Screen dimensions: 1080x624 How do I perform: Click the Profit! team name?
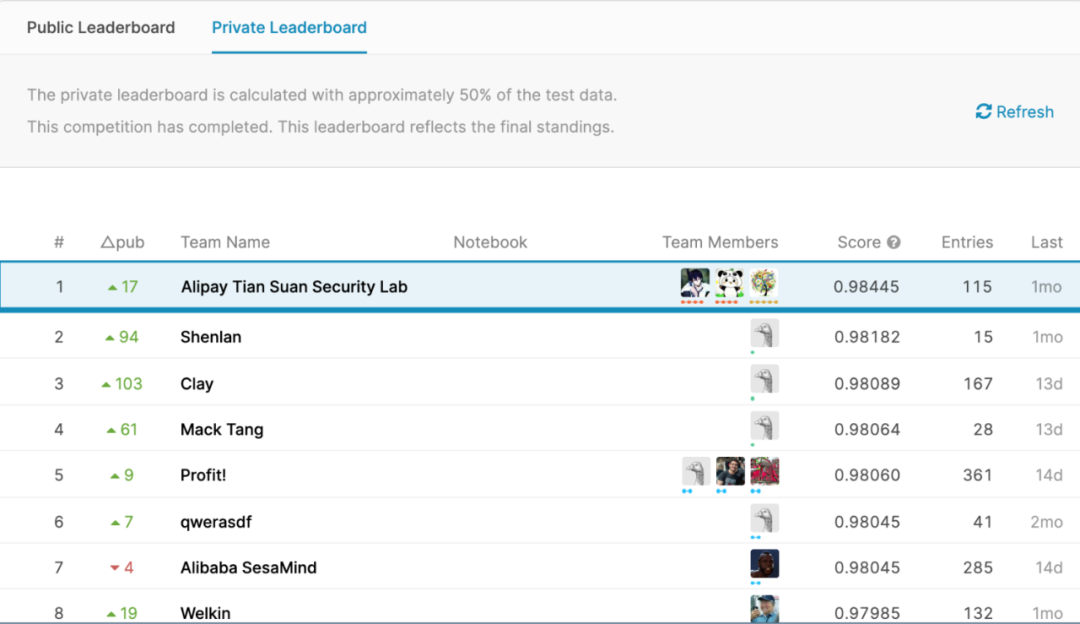203,475
